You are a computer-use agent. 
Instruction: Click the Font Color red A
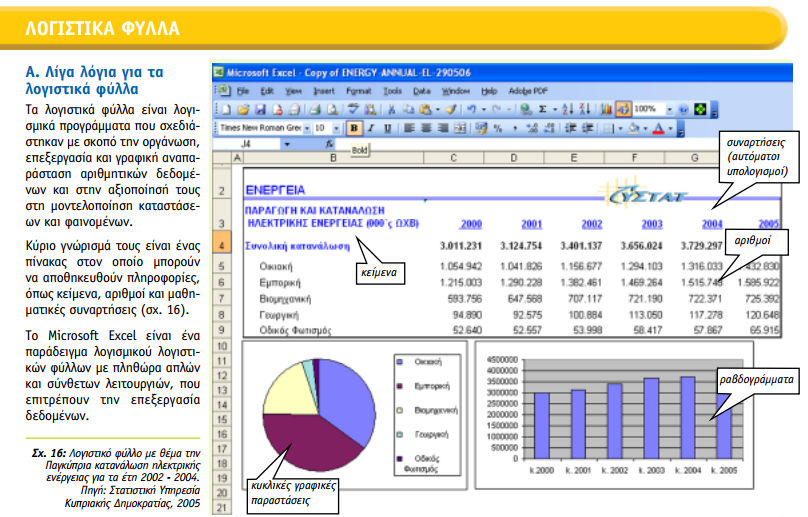pyautogui.click(x=659, y=128)
